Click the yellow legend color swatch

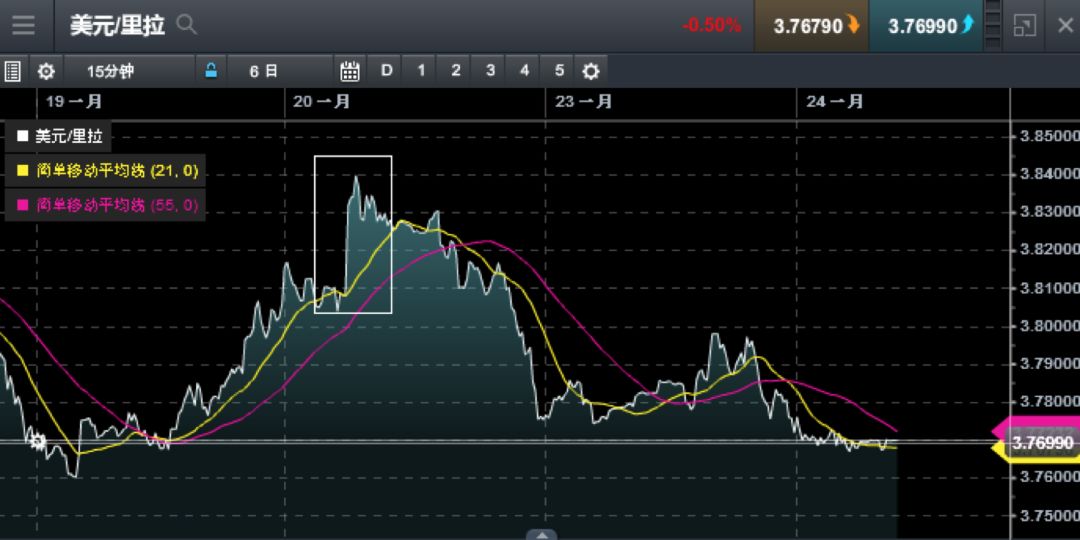pyautogui.click(x=22, y=170)
